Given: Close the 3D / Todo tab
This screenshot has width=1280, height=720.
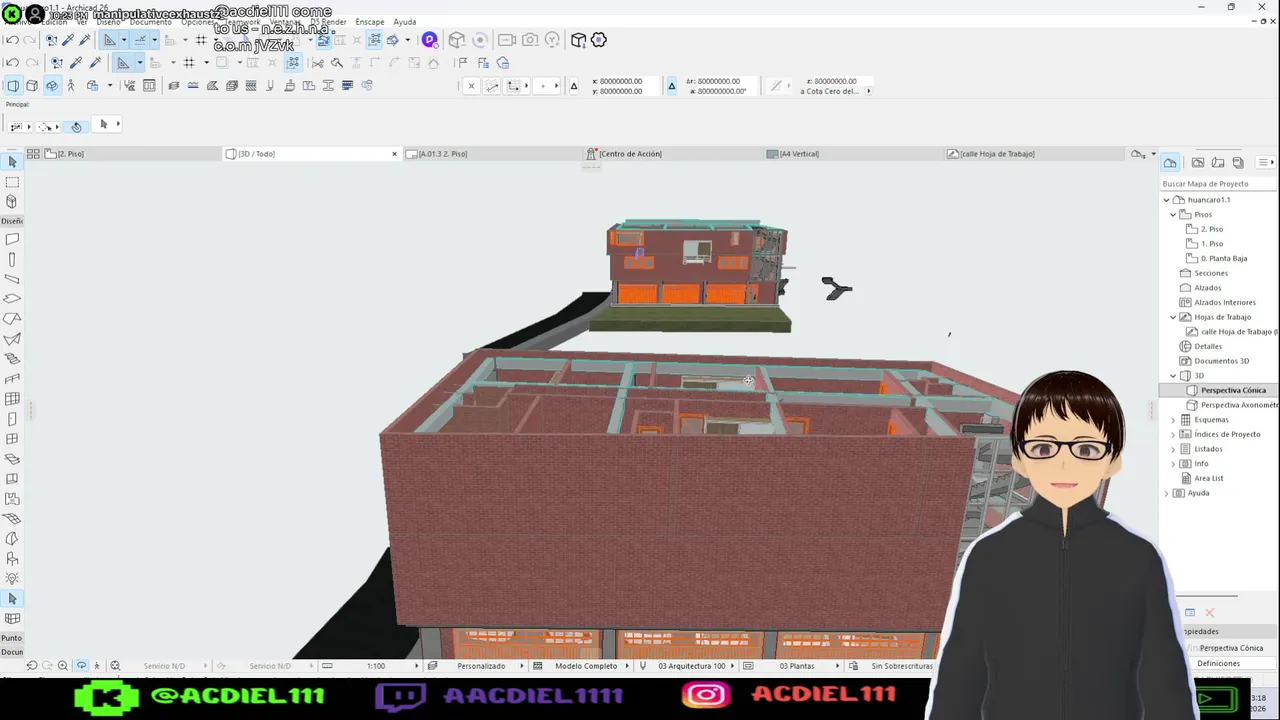Looking at the screenshot, I should [394, 154].
